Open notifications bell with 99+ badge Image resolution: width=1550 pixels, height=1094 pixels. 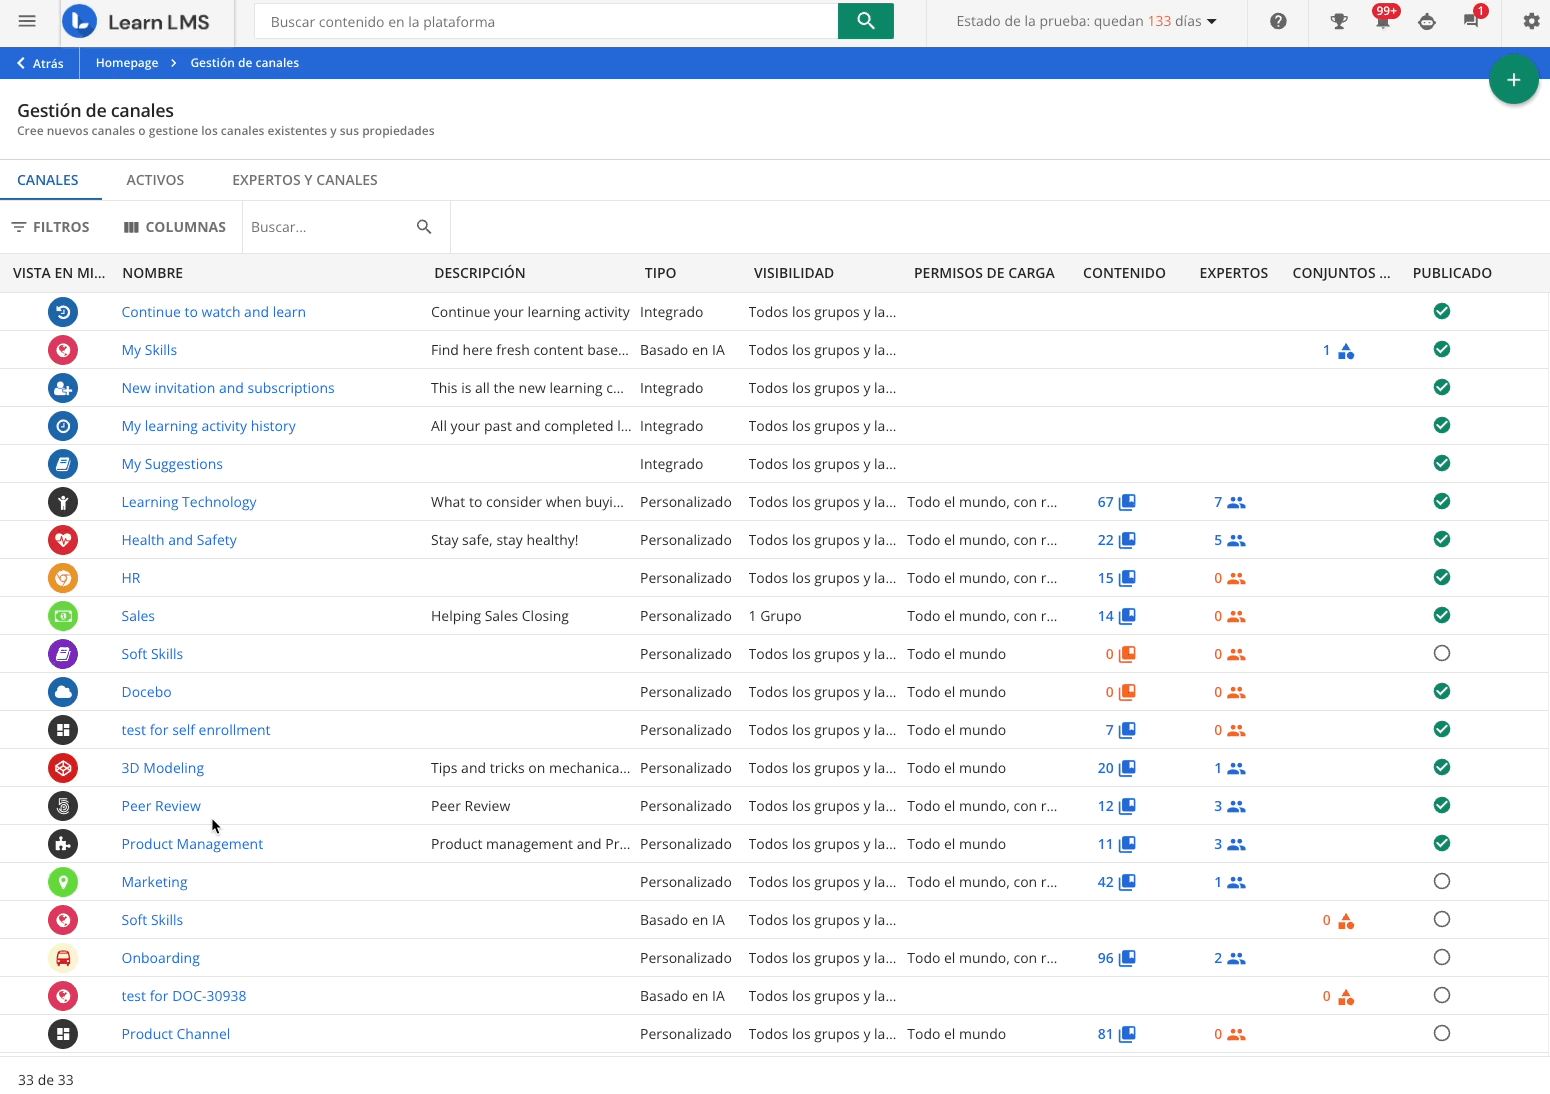[1383, 21]
